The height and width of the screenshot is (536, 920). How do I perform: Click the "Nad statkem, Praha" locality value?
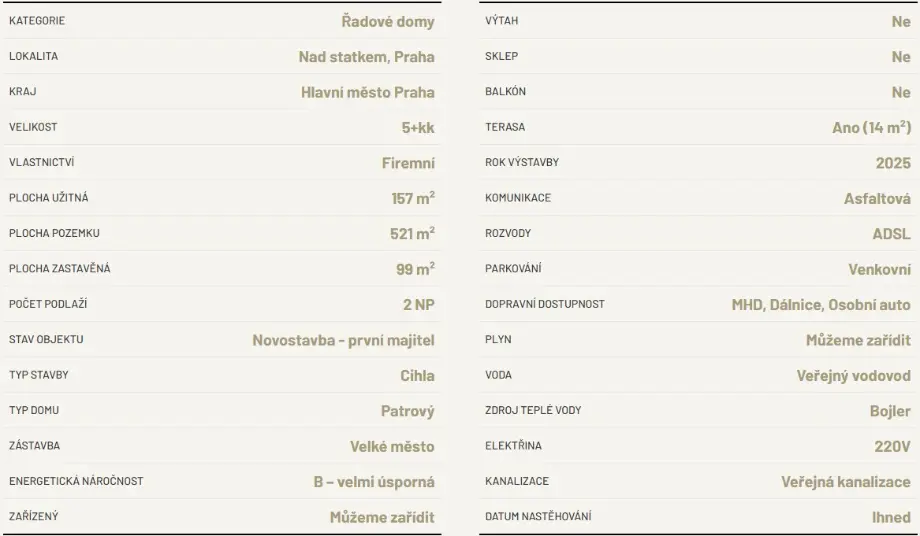[366, 56]
